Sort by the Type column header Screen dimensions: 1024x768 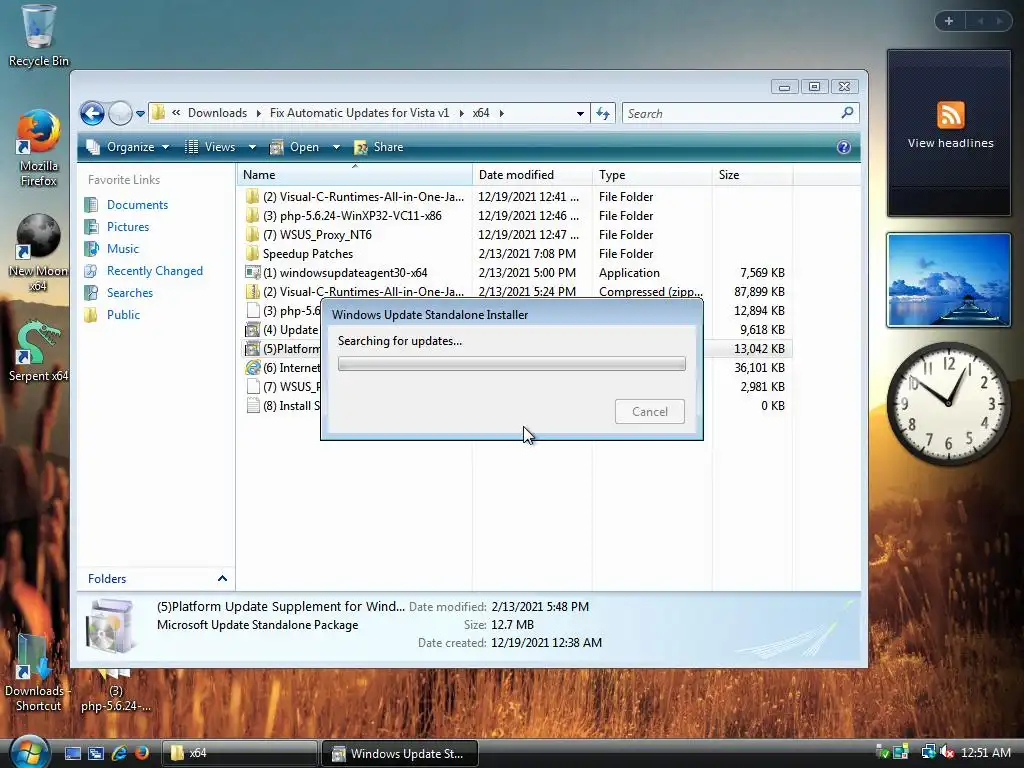tap(652, 175)
